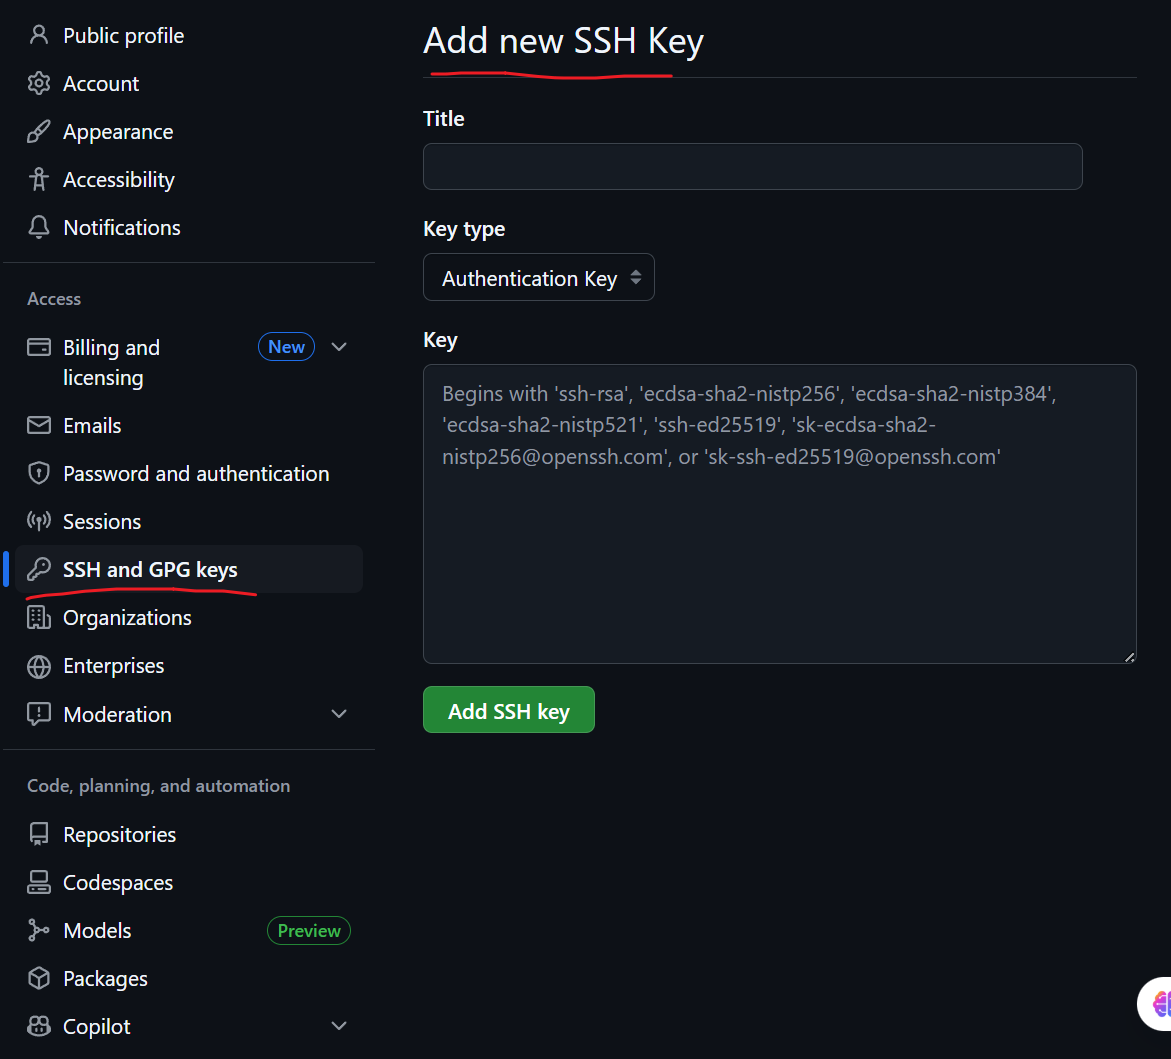Click the Copilot face icon
This screenshot has width=1171, height=1059.
pyautogui.click(x=39, y=1026)
